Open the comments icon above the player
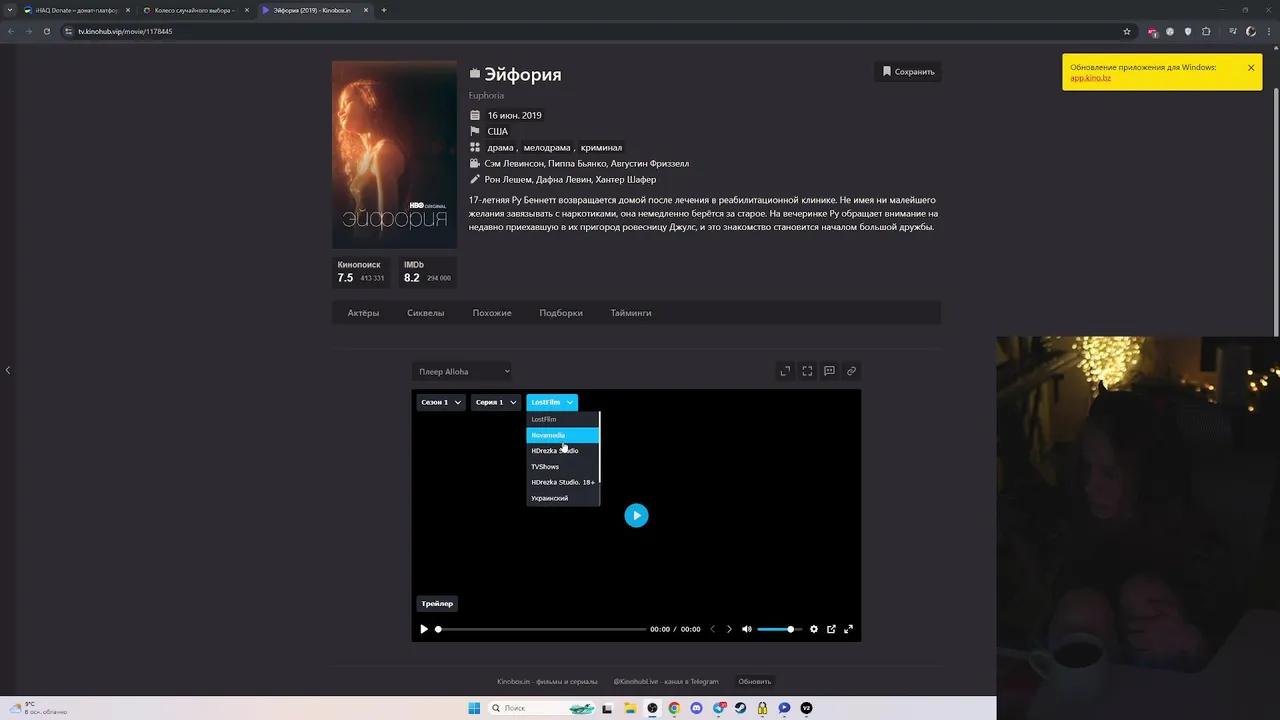Image resolution: width=1280 pixels, height=720 pixels. click(829, 371)
